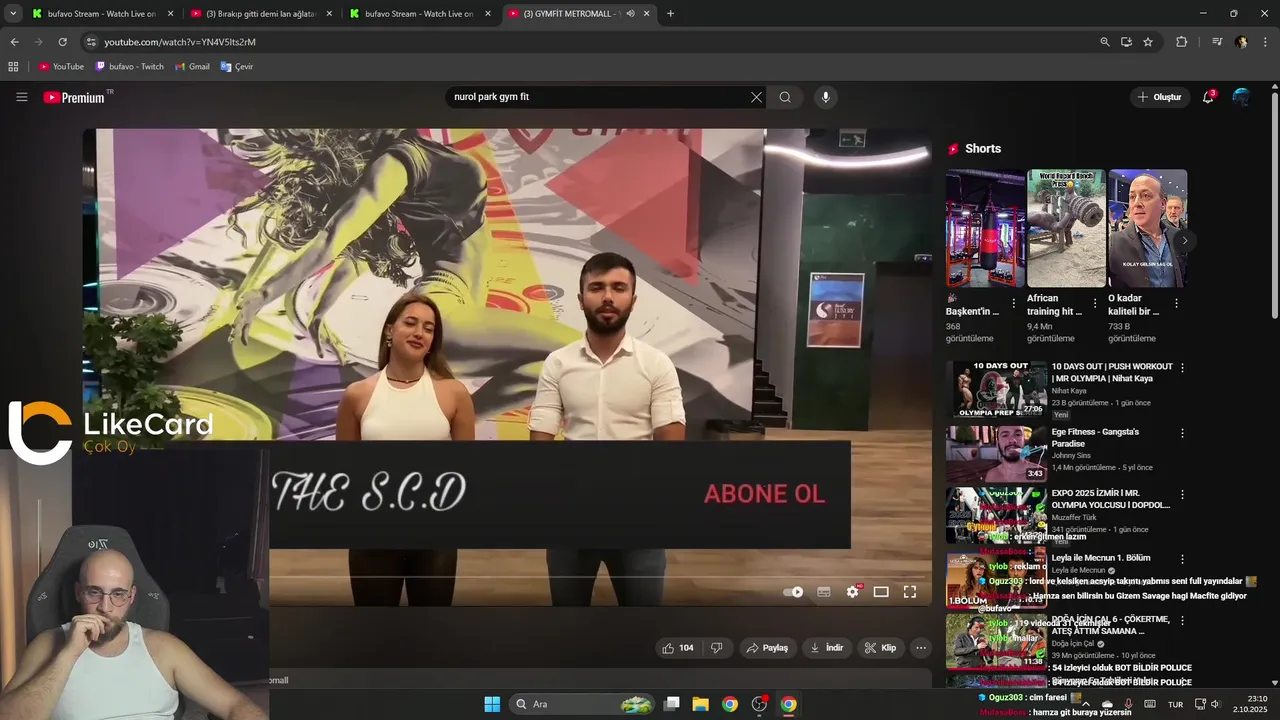Go to YouTube Premium home logo

[x=74, y=97]
